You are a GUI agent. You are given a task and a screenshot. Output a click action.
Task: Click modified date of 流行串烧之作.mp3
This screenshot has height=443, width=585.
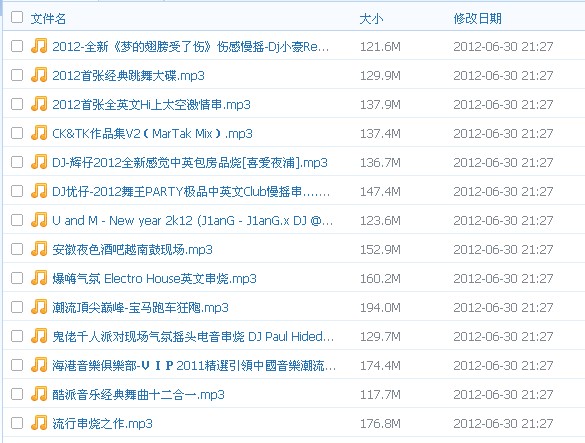pos(503,424)
